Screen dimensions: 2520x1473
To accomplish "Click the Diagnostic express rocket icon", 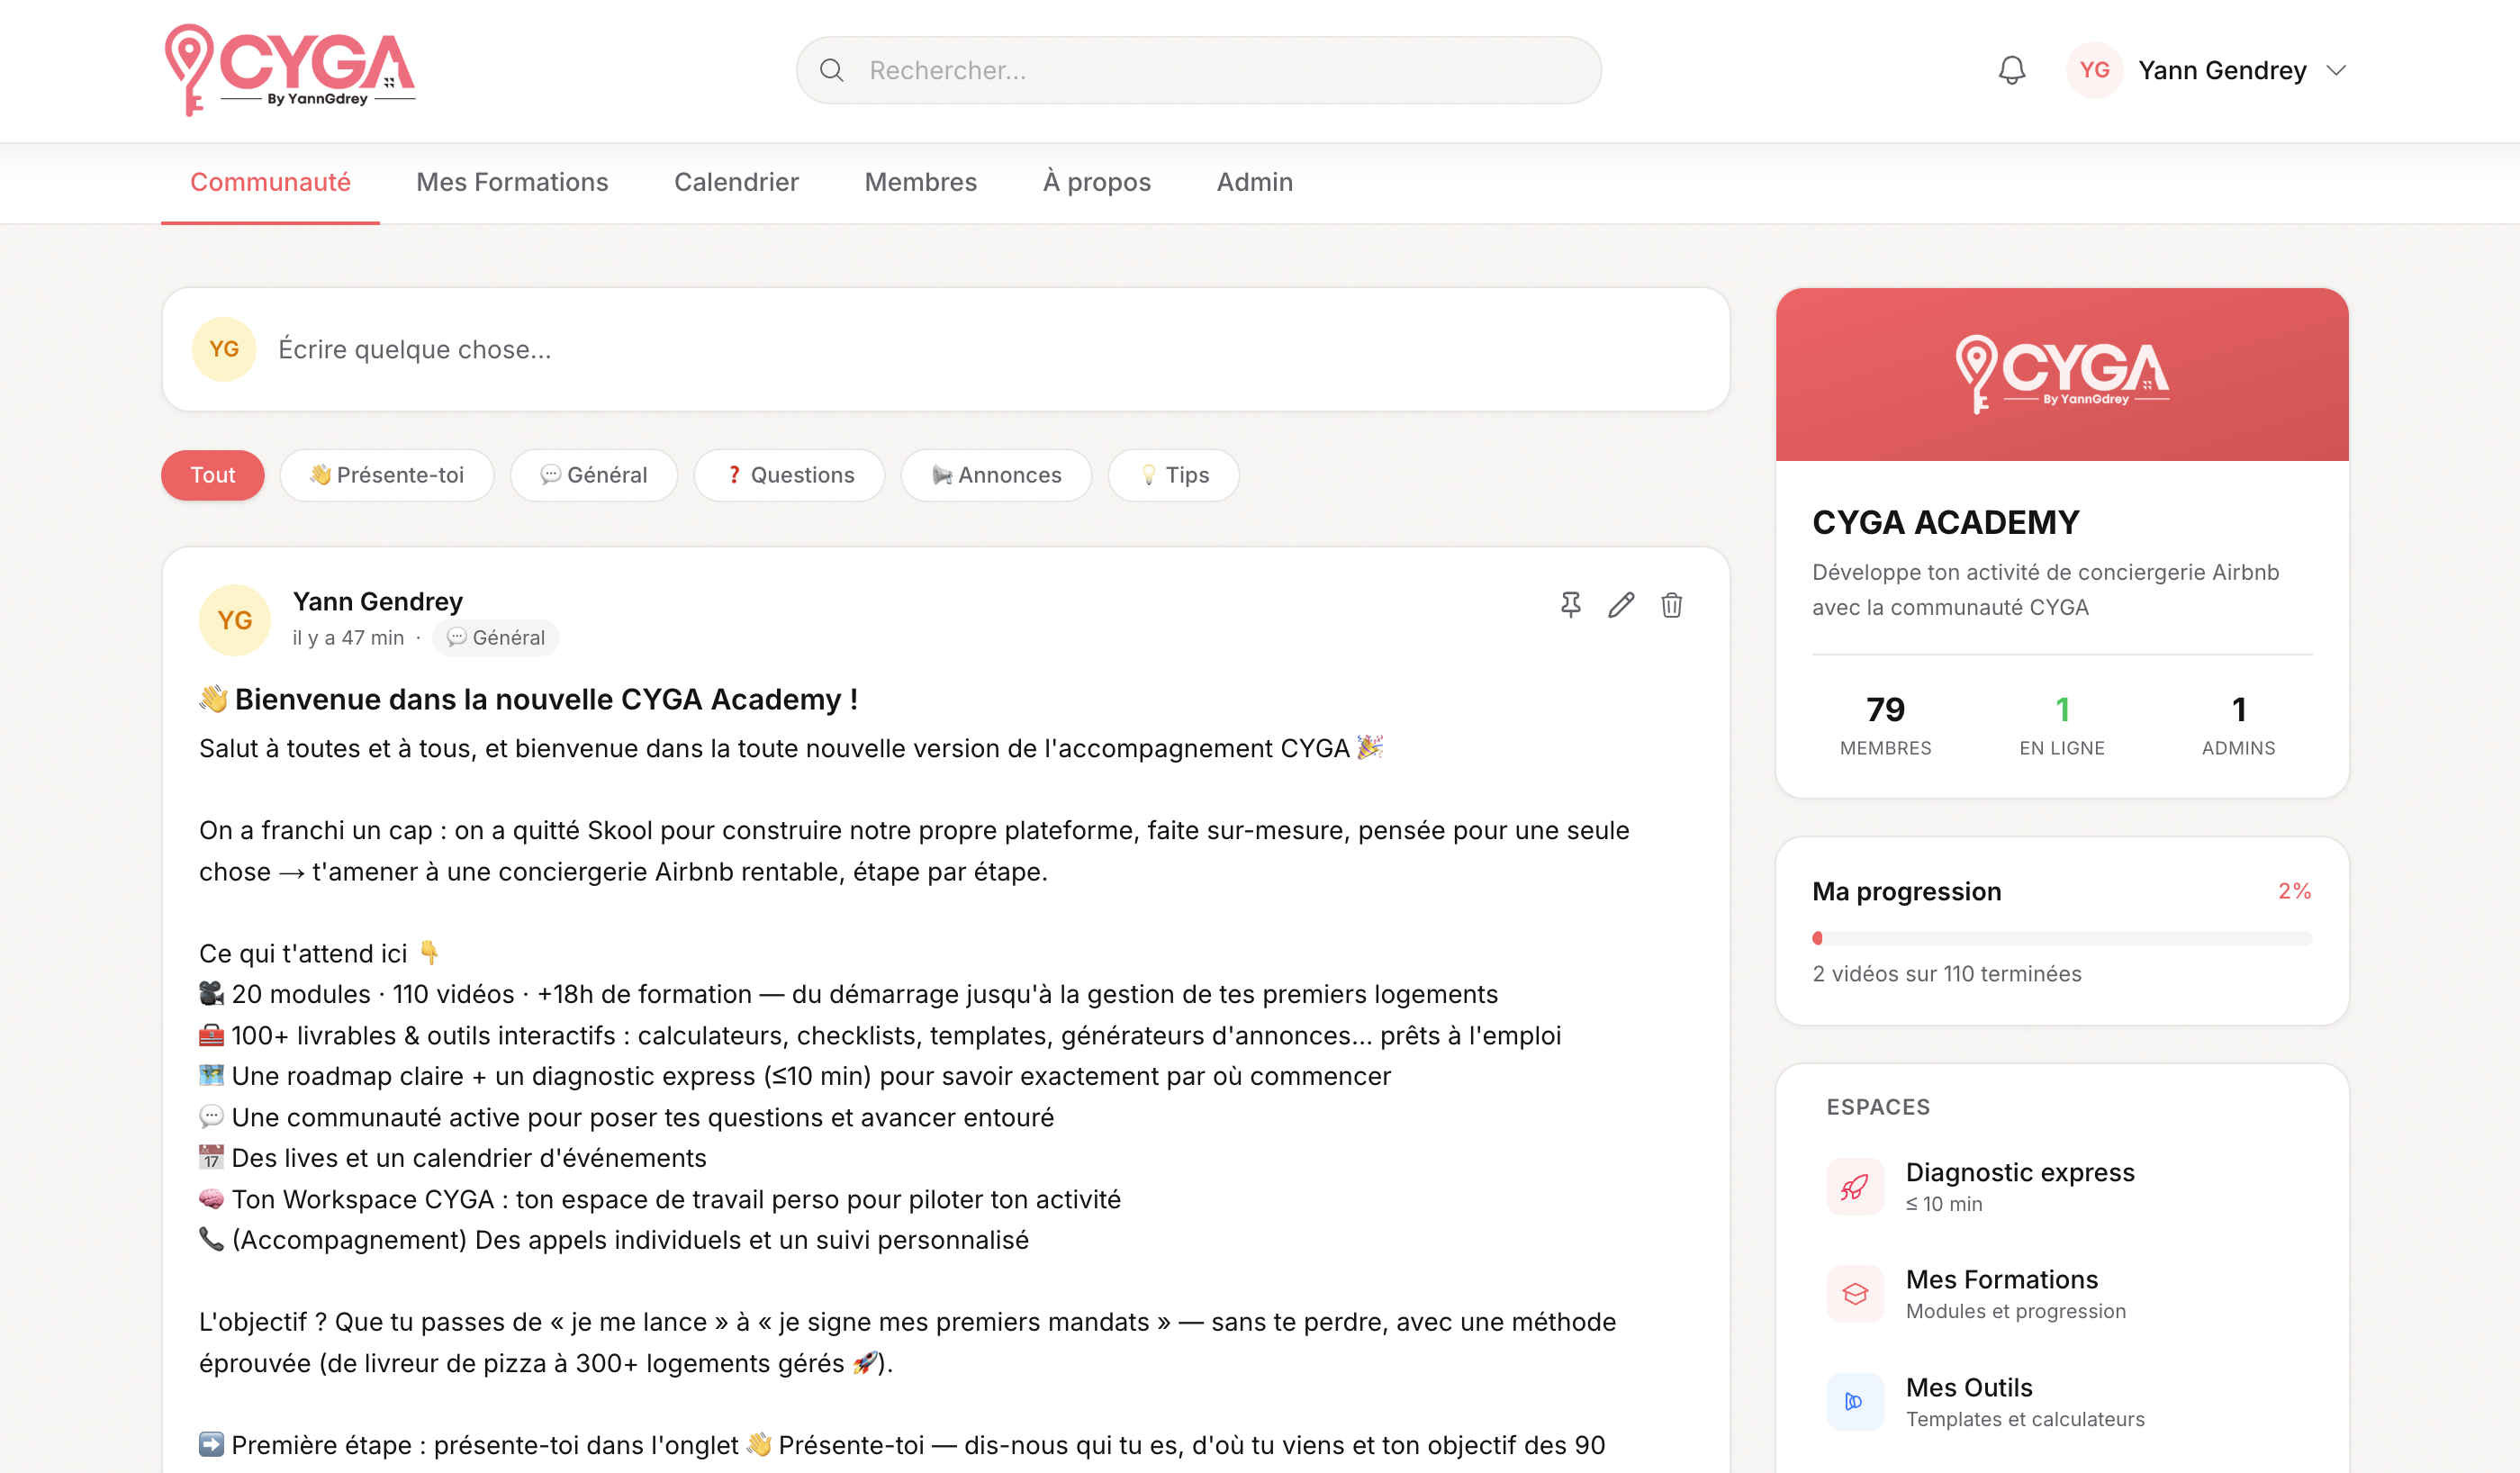I will [1855, 1187].
